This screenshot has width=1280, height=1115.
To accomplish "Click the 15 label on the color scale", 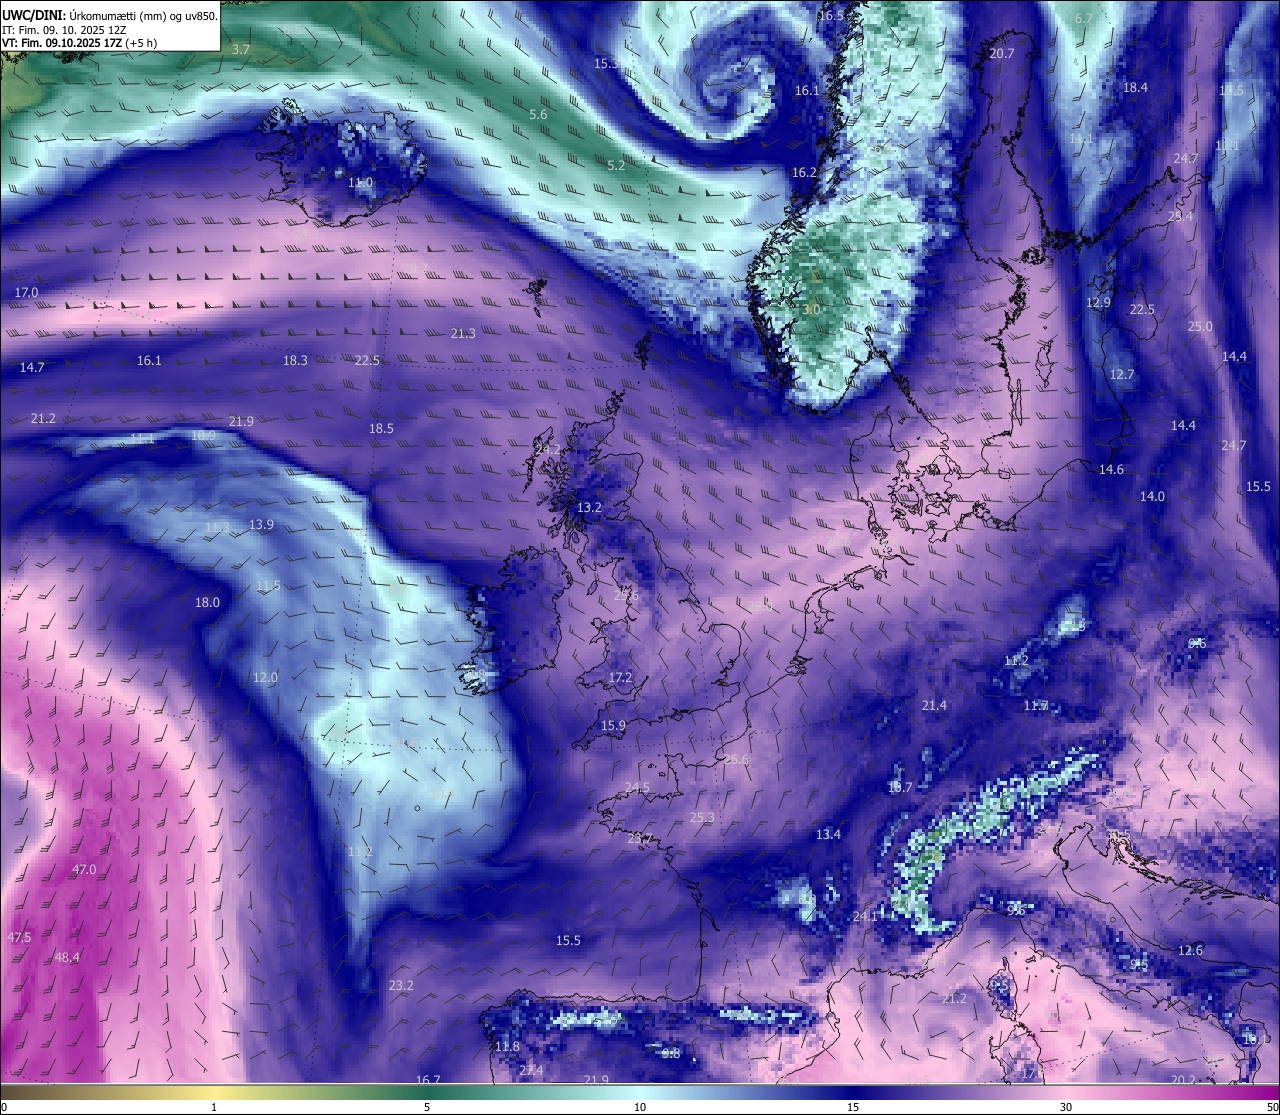I will [x=853, y=1106].
